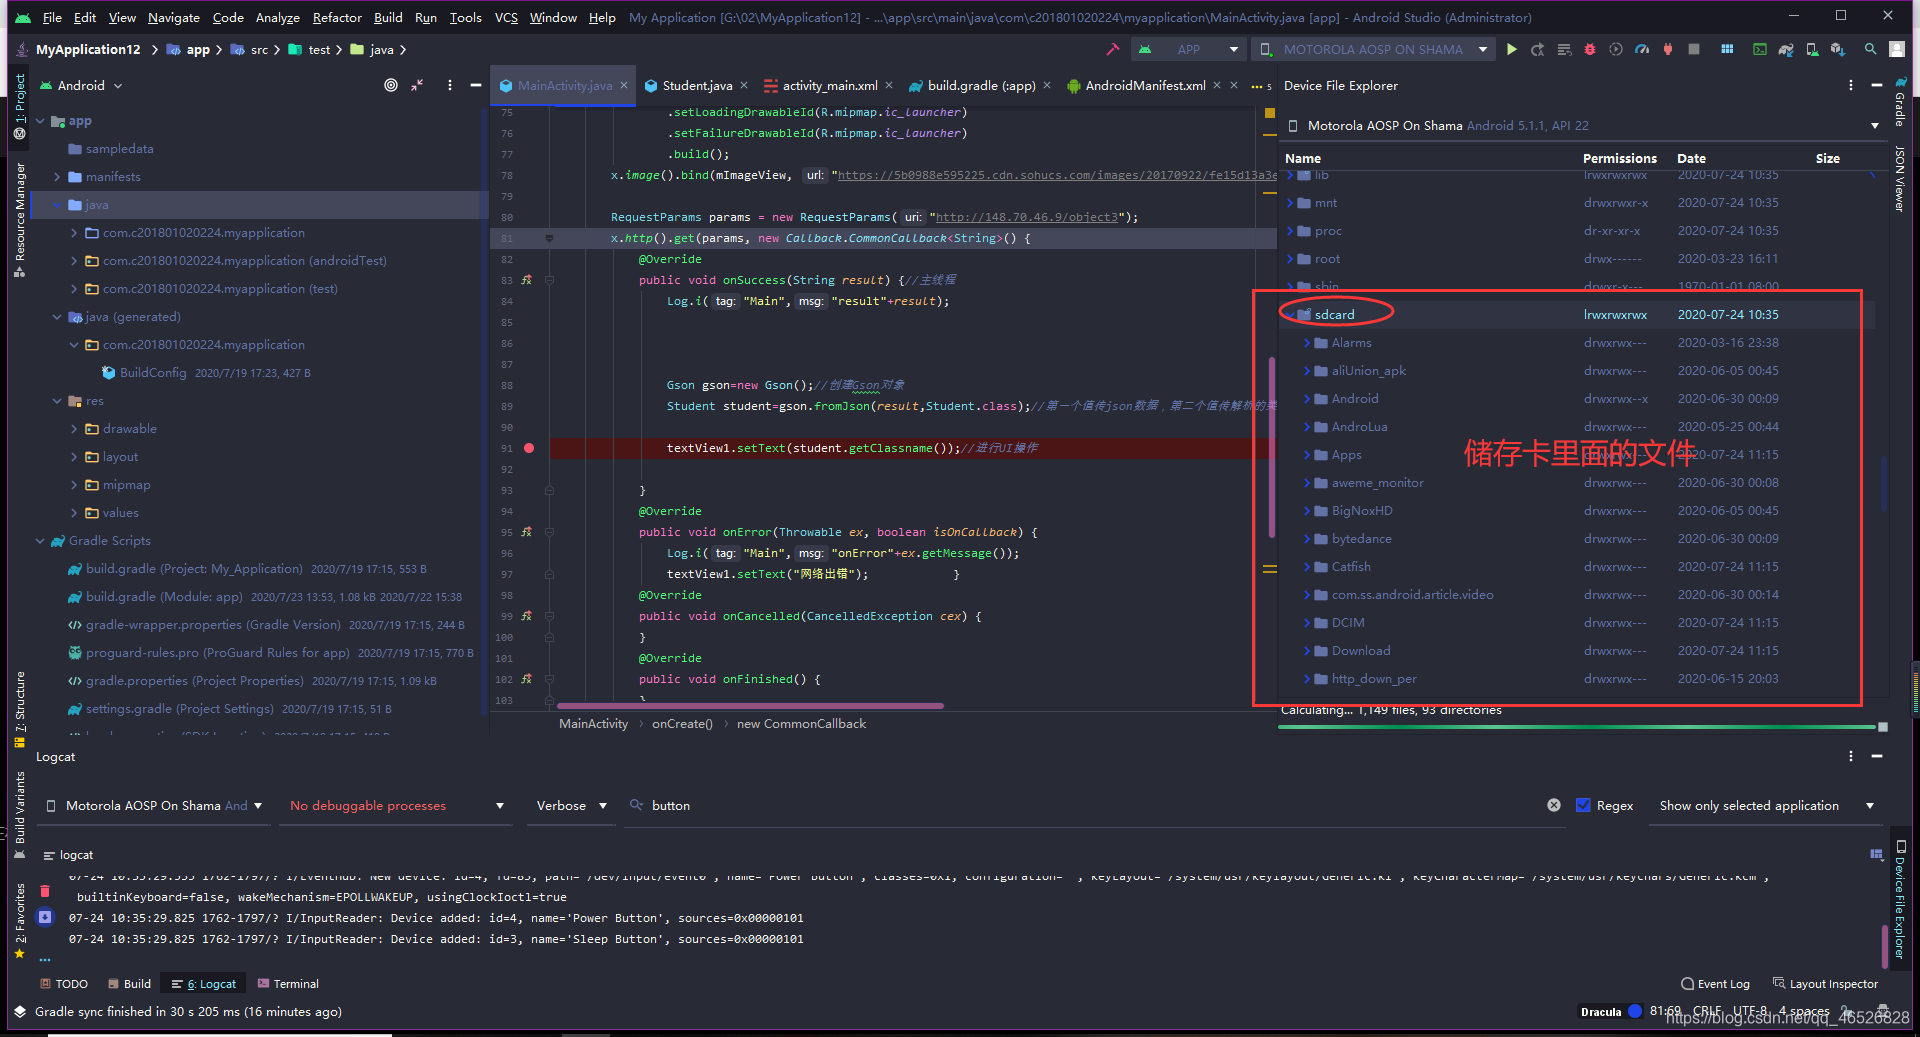Switch to AndroidManifest.xml editor tab
Screen dimensions: 1920x1037
click(1145, 85)
